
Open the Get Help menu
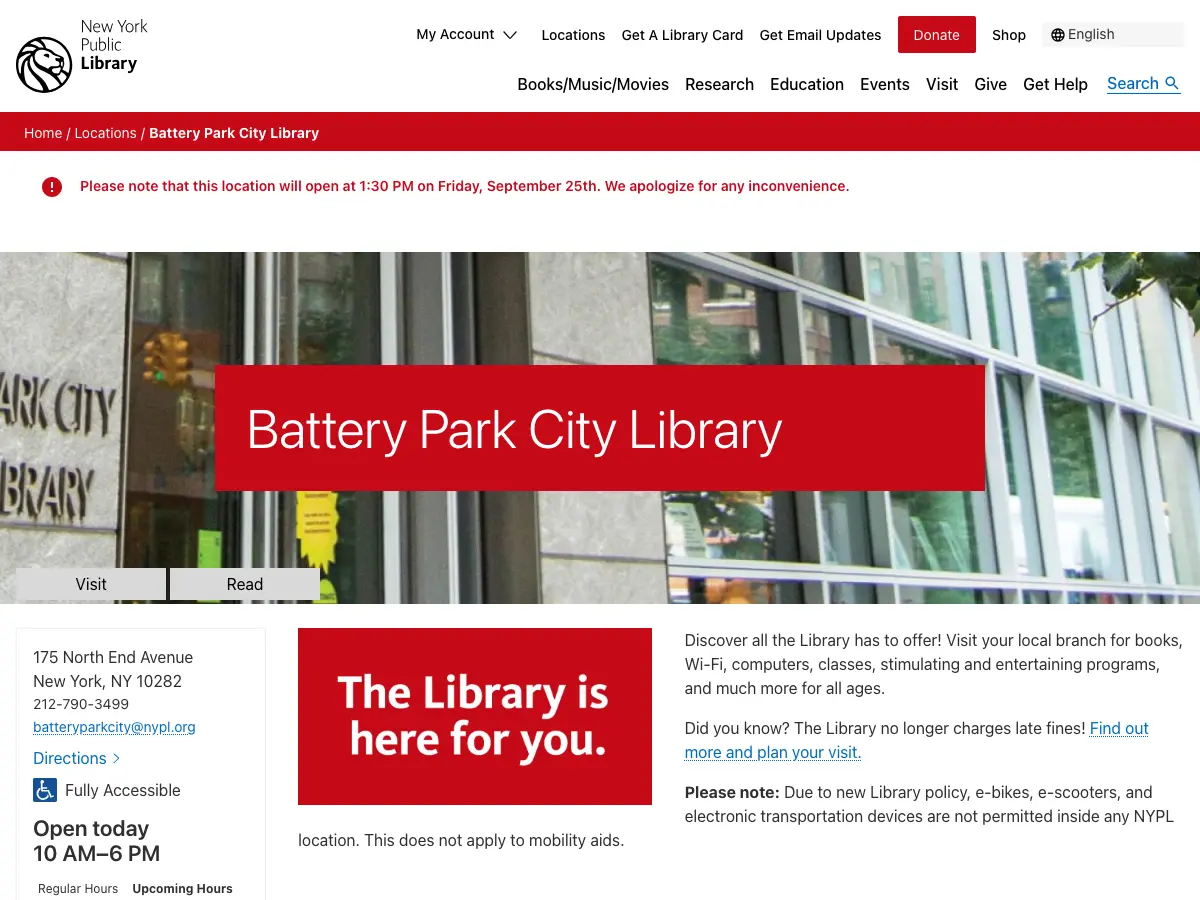click(1055, 84)
